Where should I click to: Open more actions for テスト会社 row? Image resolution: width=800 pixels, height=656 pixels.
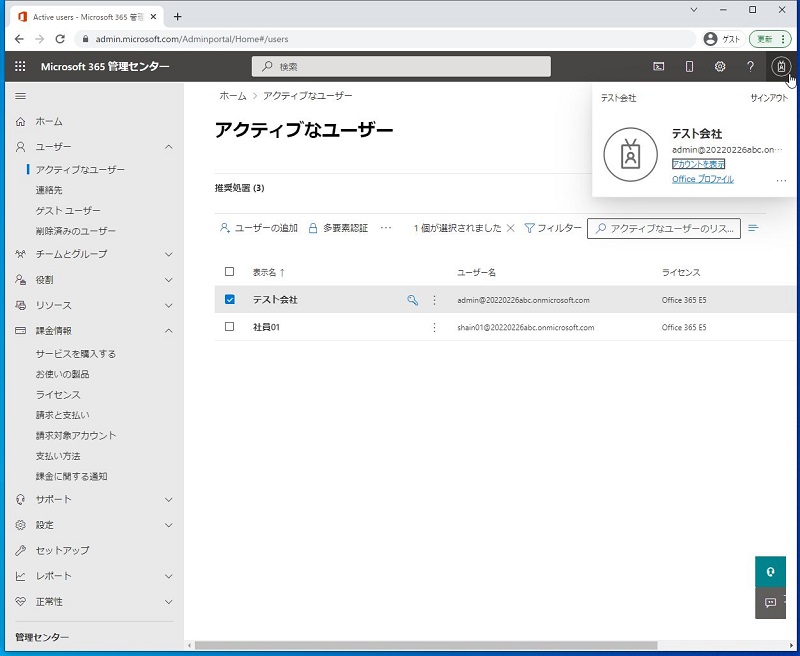pos(434,300)
